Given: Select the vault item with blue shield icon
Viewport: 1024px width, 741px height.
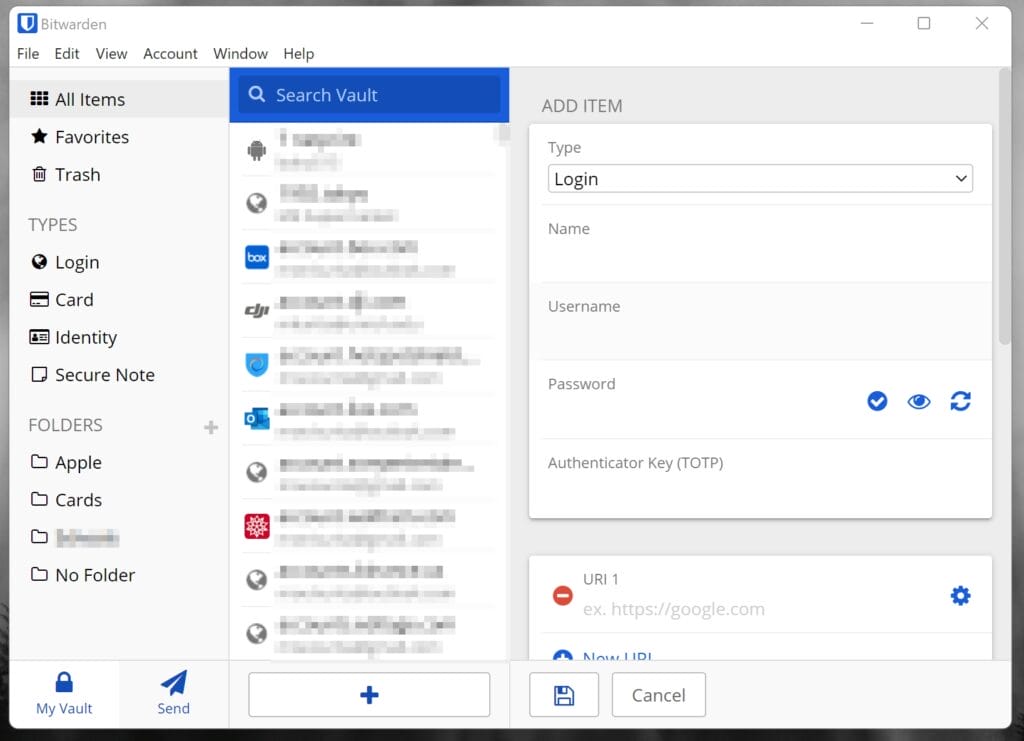Looking at the screenshot, I should [x=369, y=365].
